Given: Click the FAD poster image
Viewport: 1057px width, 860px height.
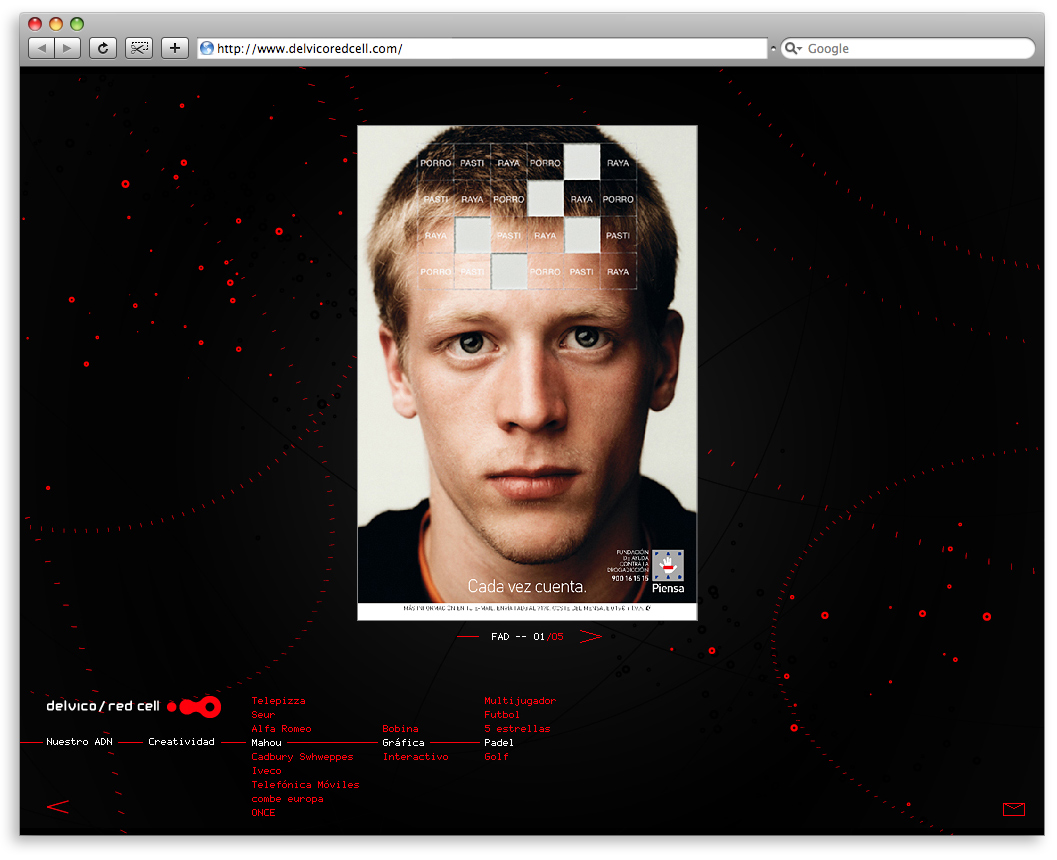Looking at the screenshot, I should pyautogui.click(x=527, y=372).
